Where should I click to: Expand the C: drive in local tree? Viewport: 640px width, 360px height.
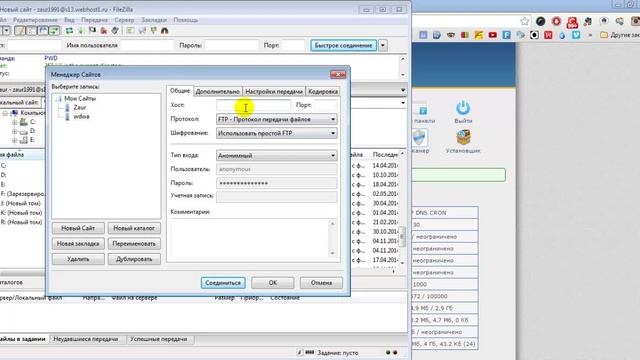click(15, 122)
